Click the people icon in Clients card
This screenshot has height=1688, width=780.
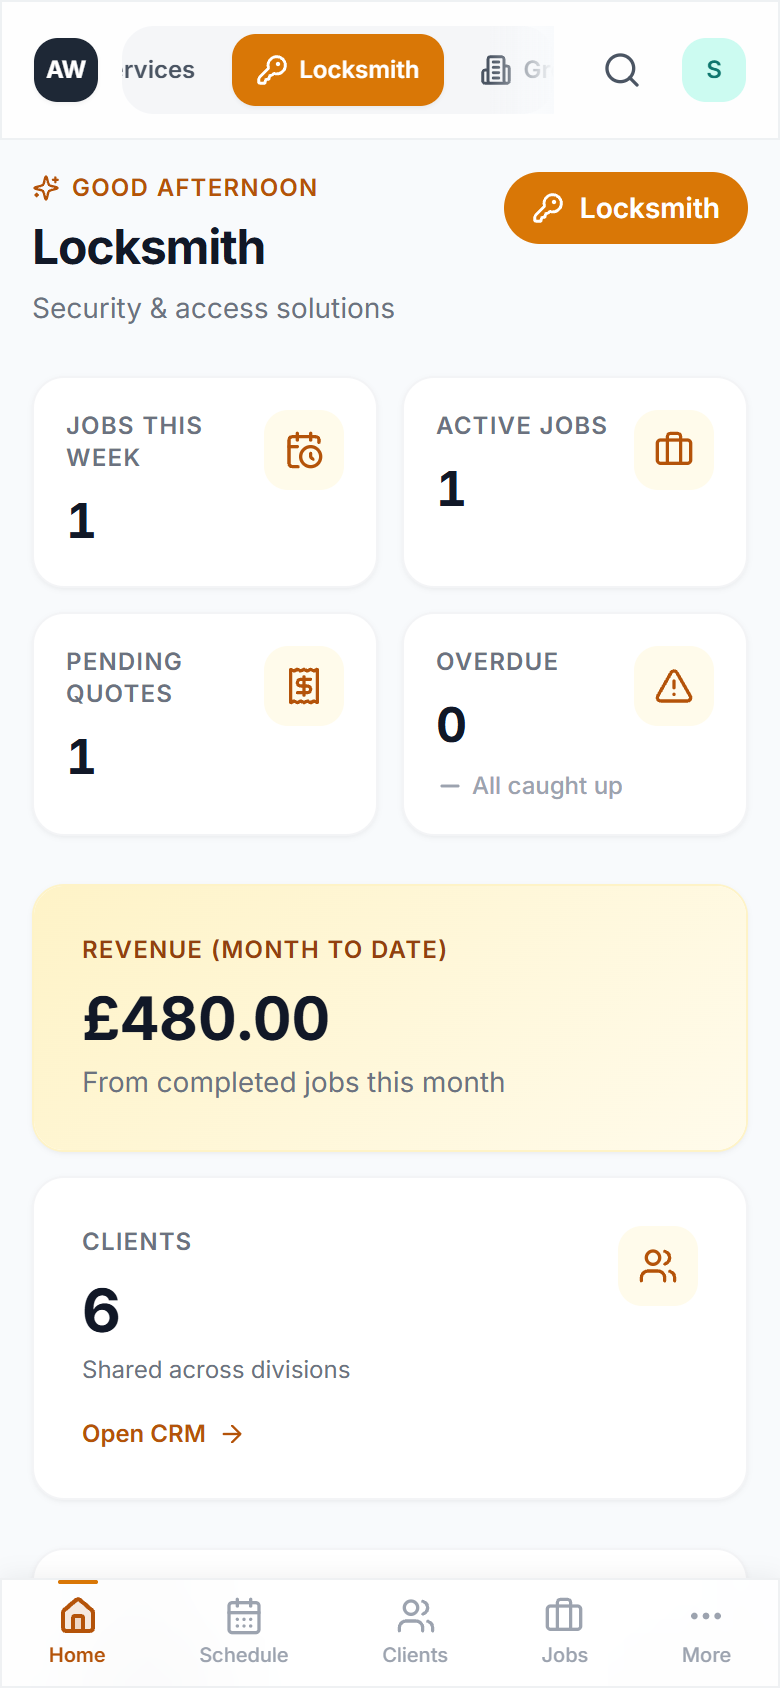point(658,1266)
